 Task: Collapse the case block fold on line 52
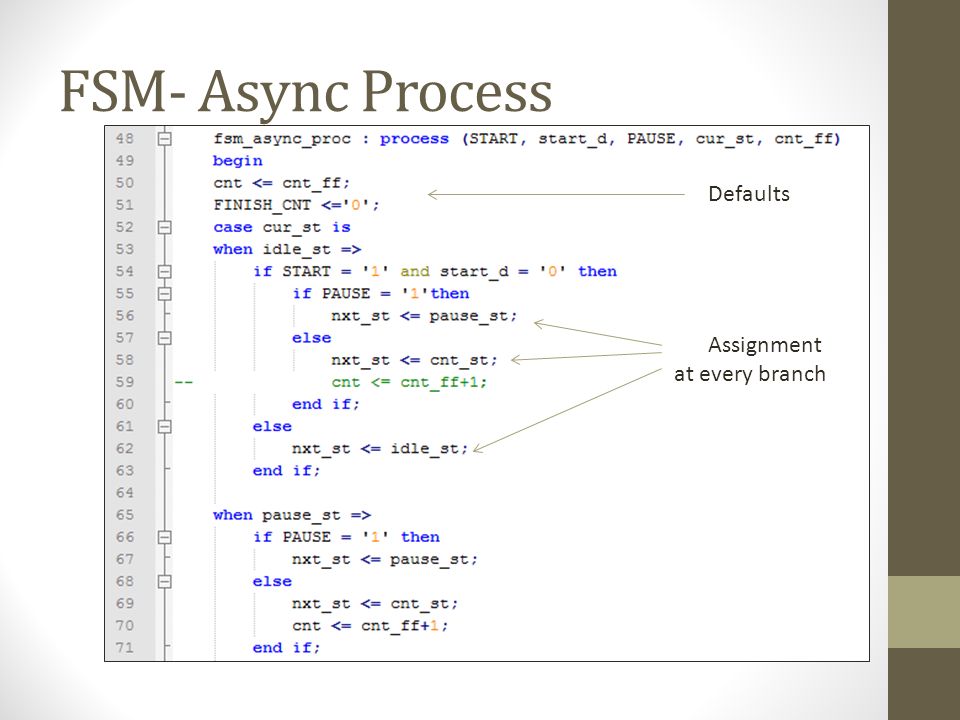tap(164, 227)
